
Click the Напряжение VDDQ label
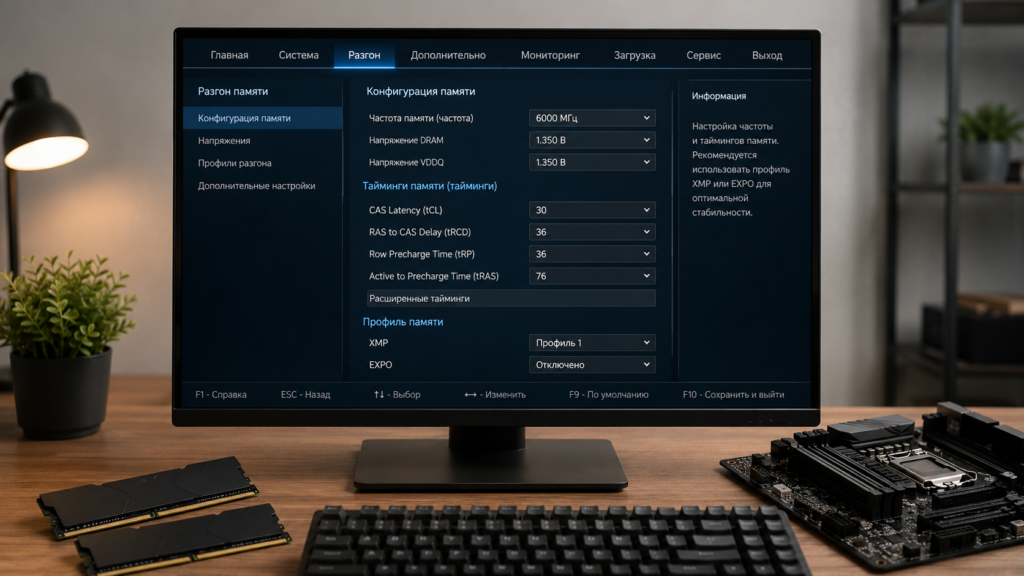[x=406, y=163]
